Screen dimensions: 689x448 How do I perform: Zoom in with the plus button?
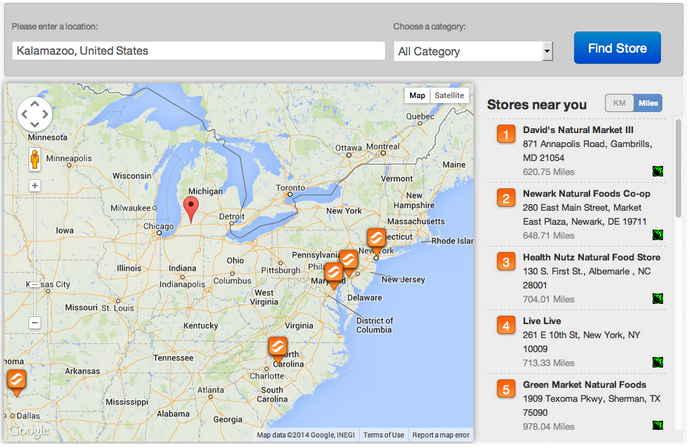coord(35,186)
